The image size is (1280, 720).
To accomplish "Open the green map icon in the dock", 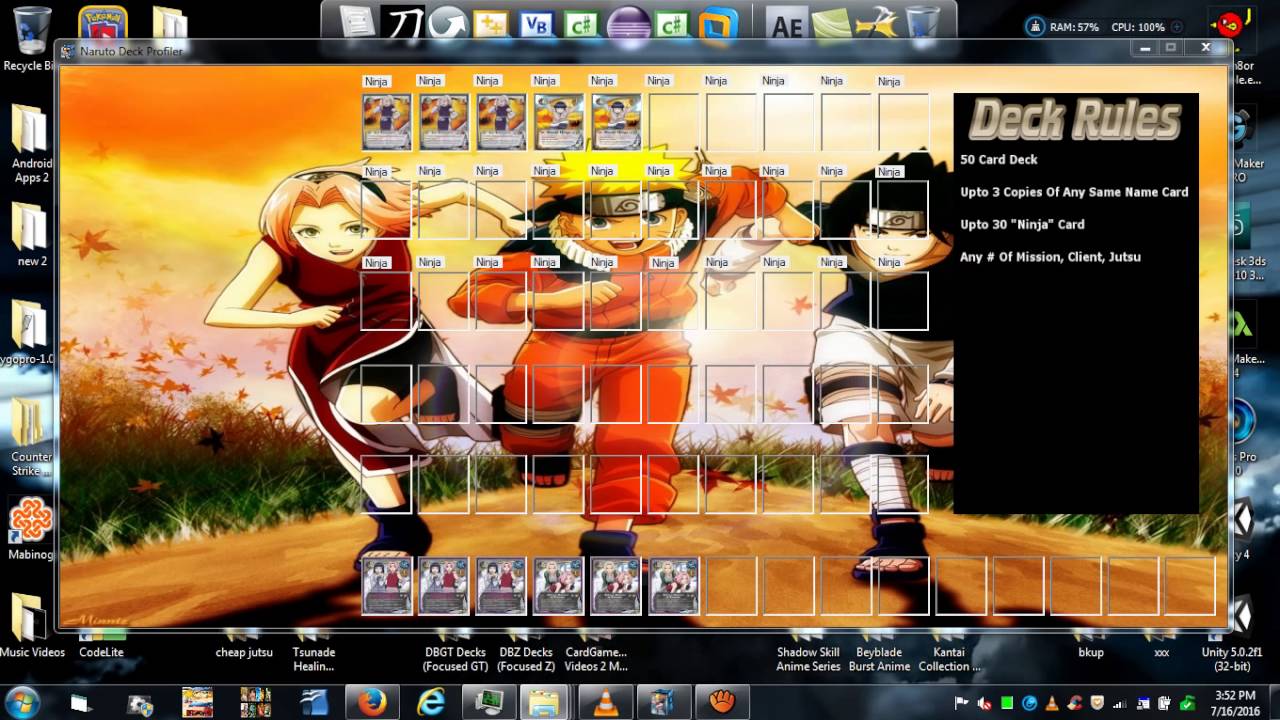I will click(832, 24).
